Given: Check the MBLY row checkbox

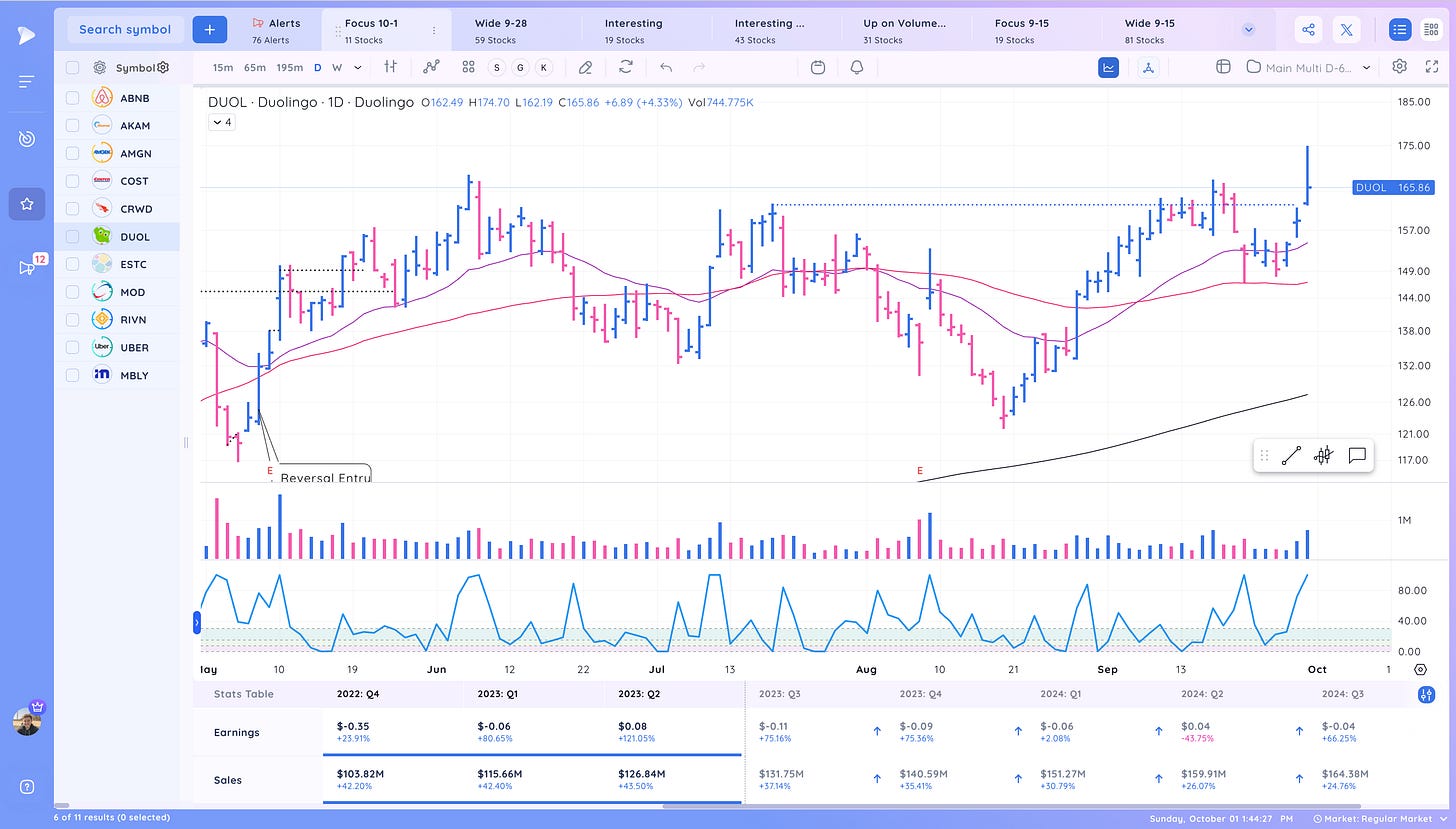Looking at the screenshot, I should 72,375.
